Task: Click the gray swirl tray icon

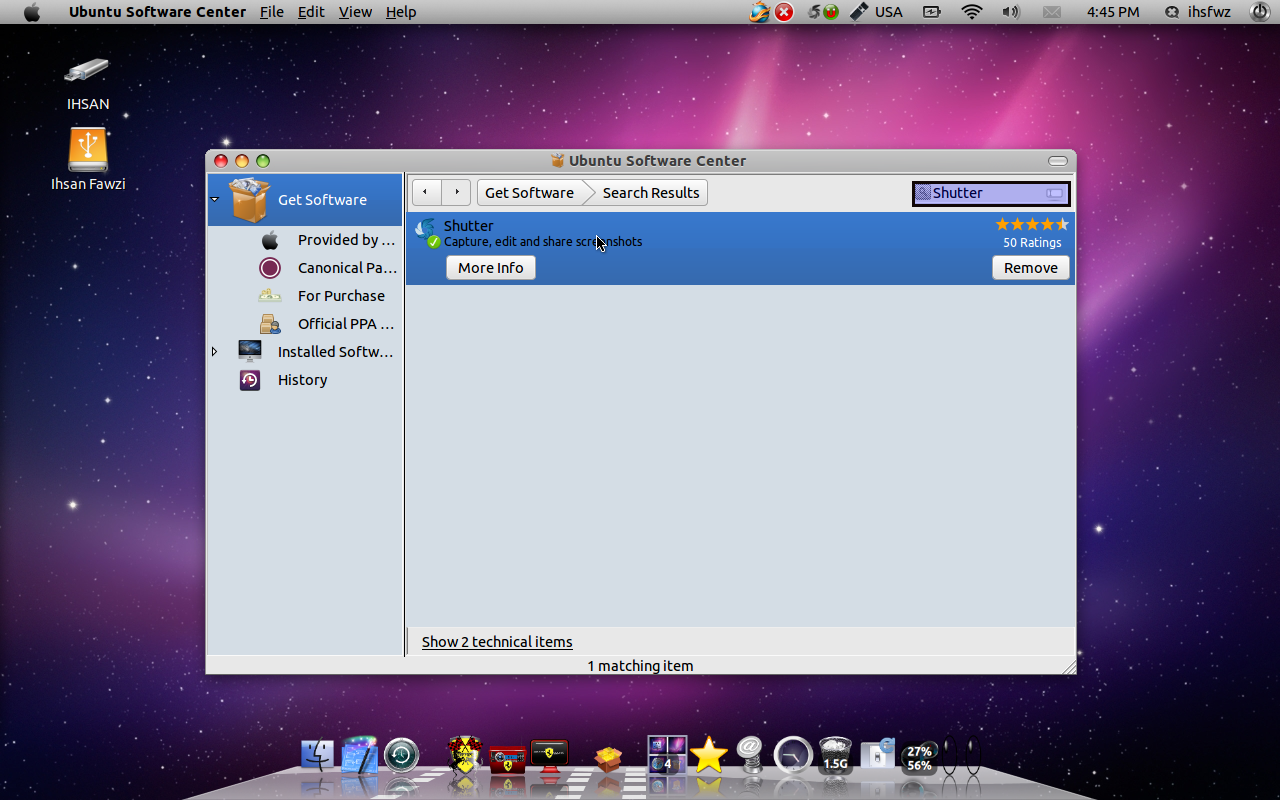Action: pos(814,12)
